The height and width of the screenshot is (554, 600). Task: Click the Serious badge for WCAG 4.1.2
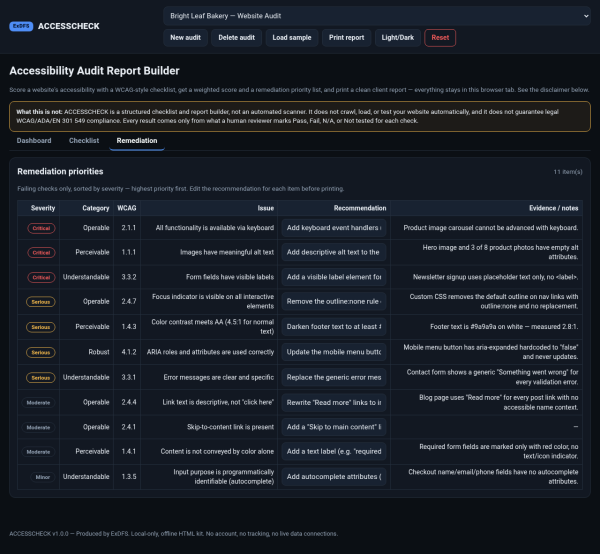[41, 352]
